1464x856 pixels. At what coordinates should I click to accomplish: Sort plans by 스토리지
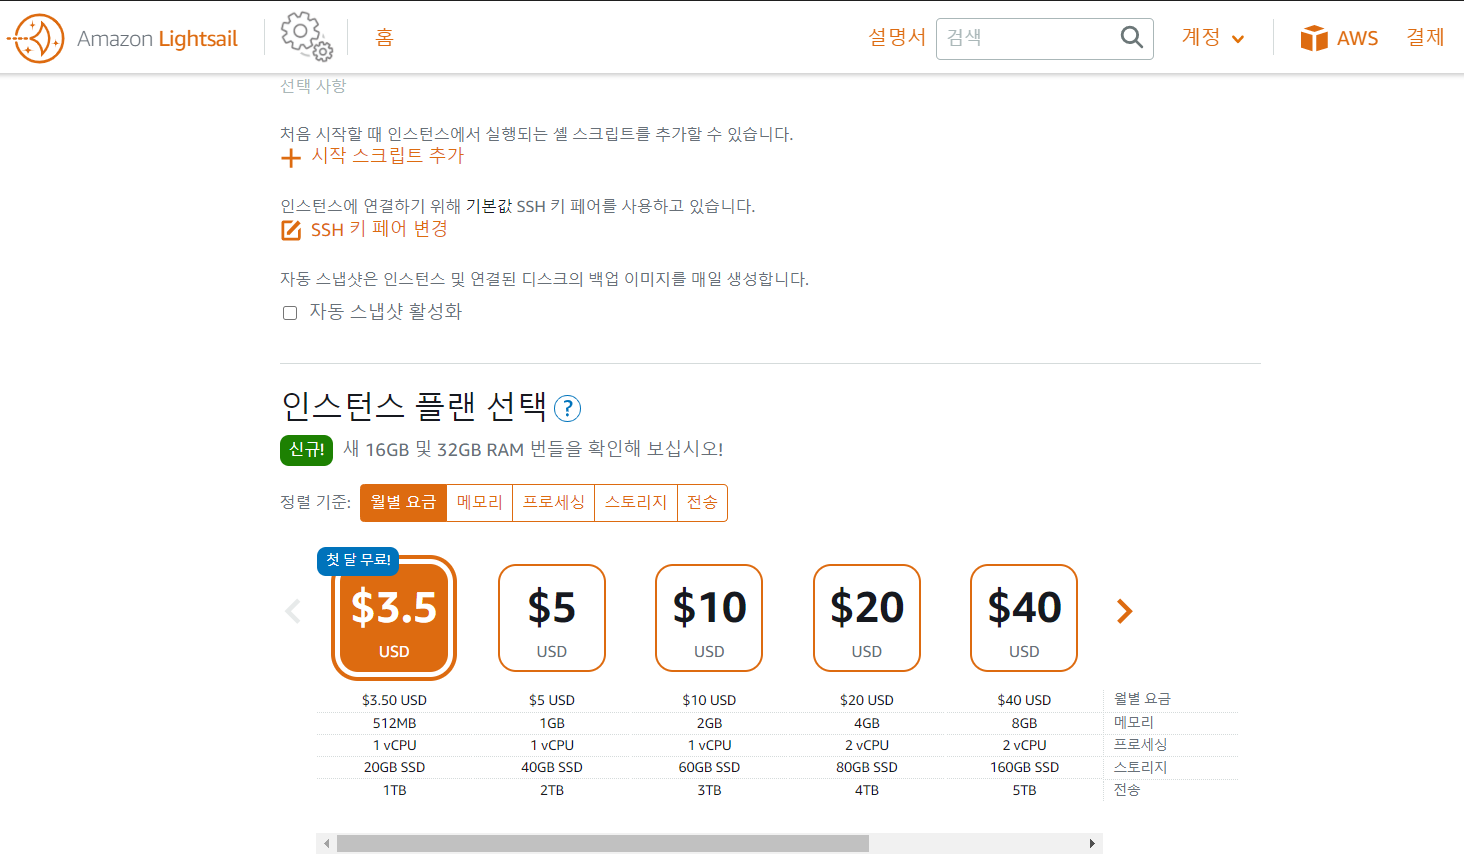pyautogui.click(x=636, y=503)
